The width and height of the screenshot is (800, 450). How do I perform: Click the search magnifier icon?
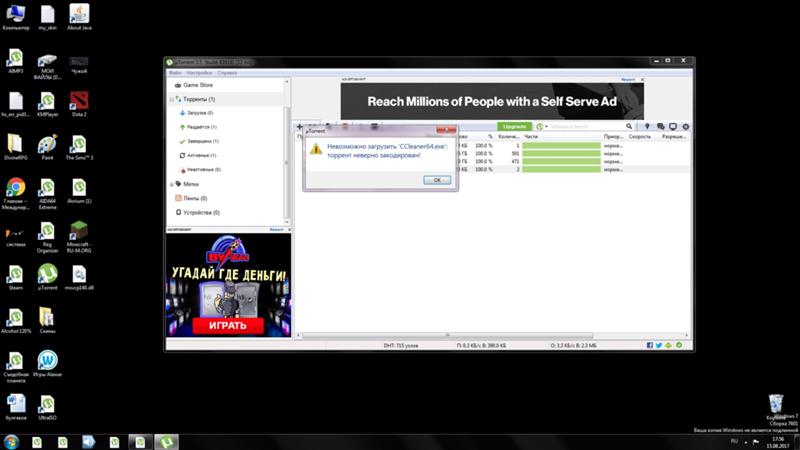point(629,126)
